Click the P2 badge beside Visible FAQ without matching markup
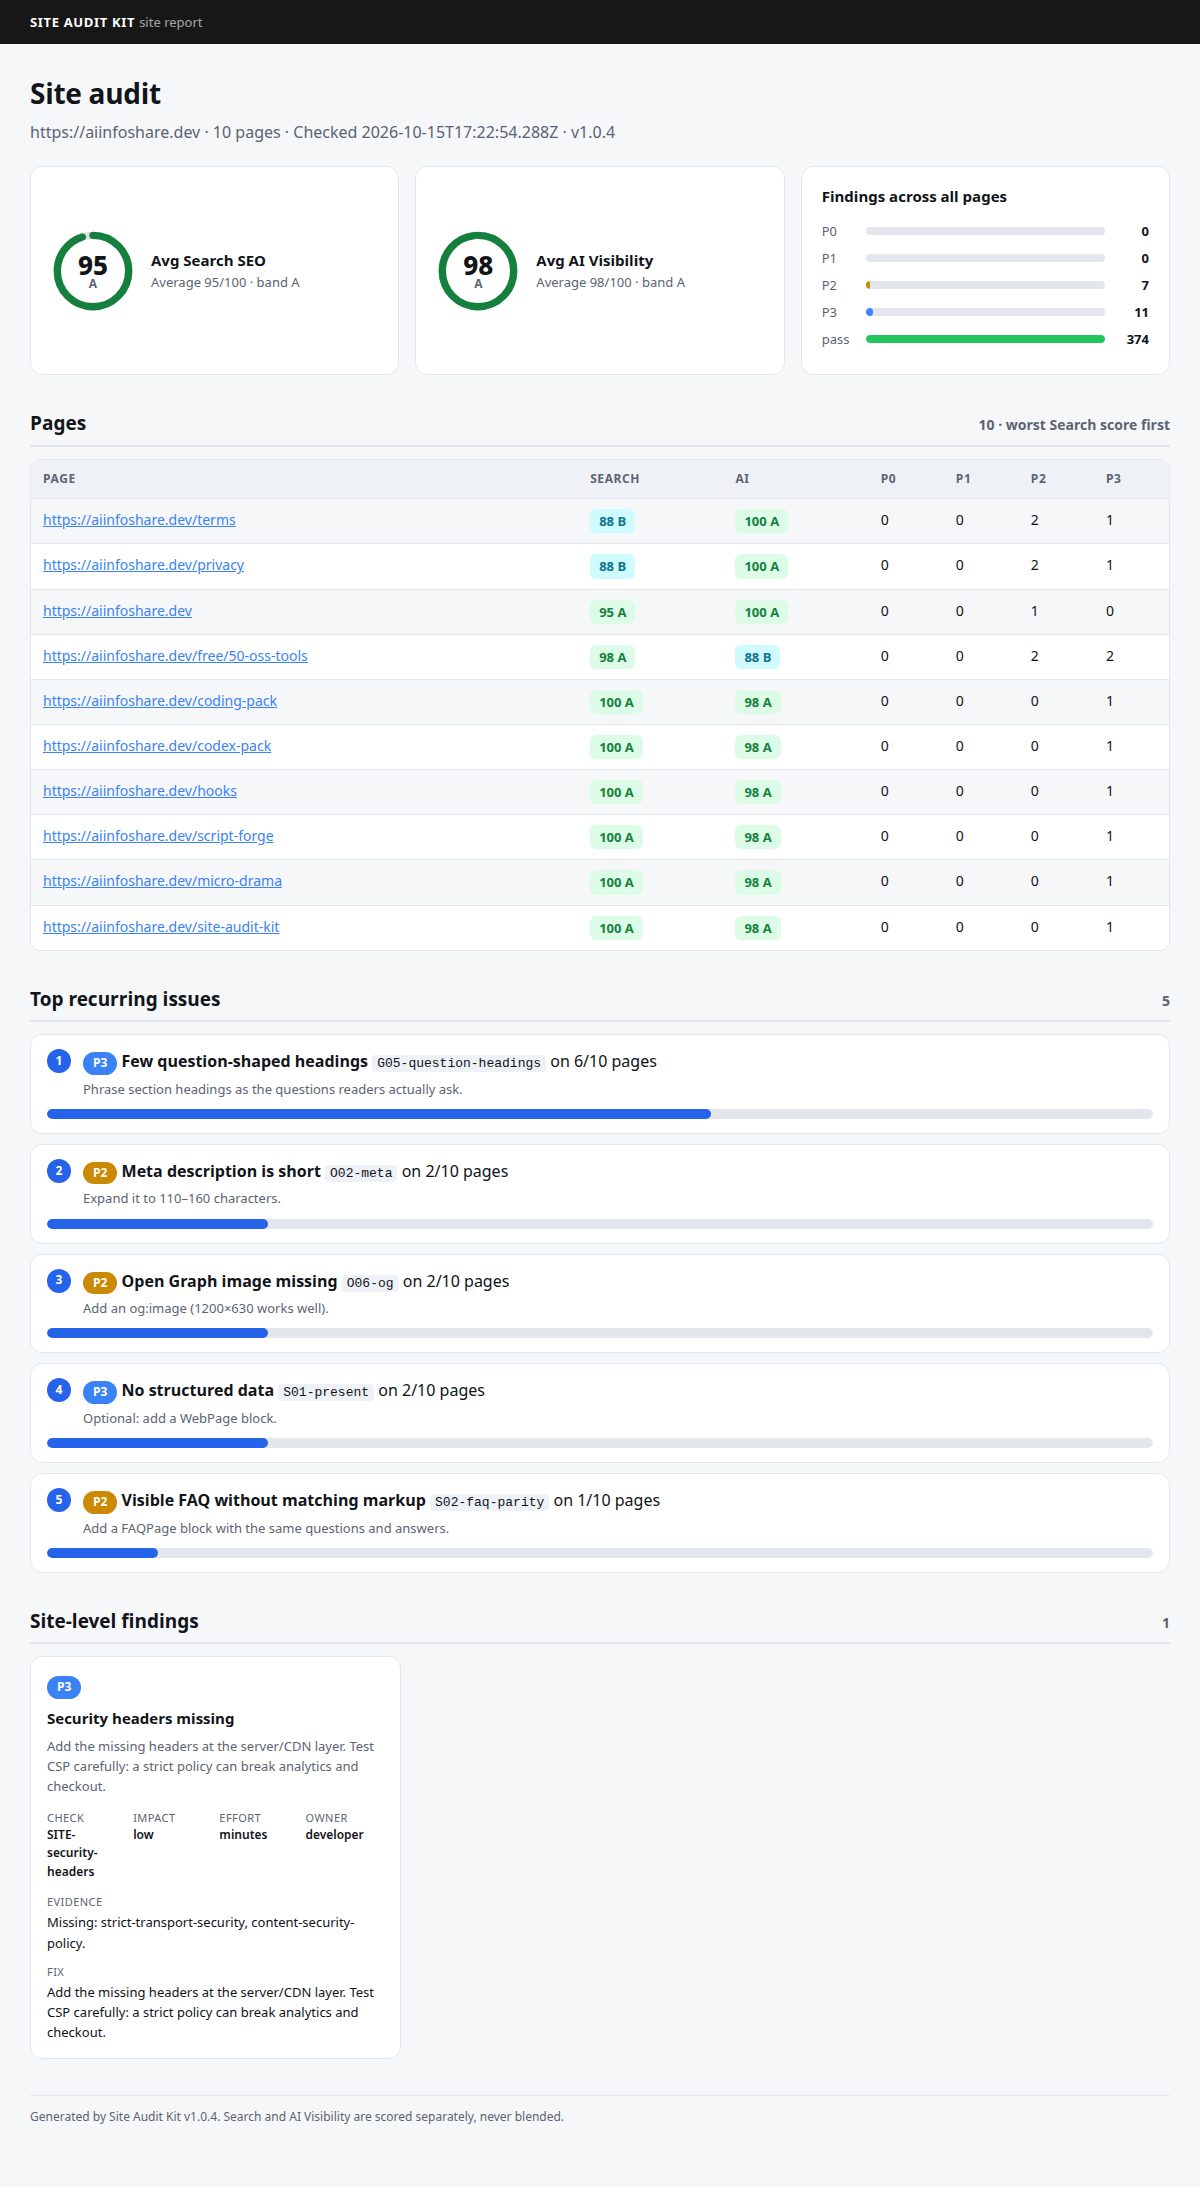1200x2187 pixels. [100, 1501]
